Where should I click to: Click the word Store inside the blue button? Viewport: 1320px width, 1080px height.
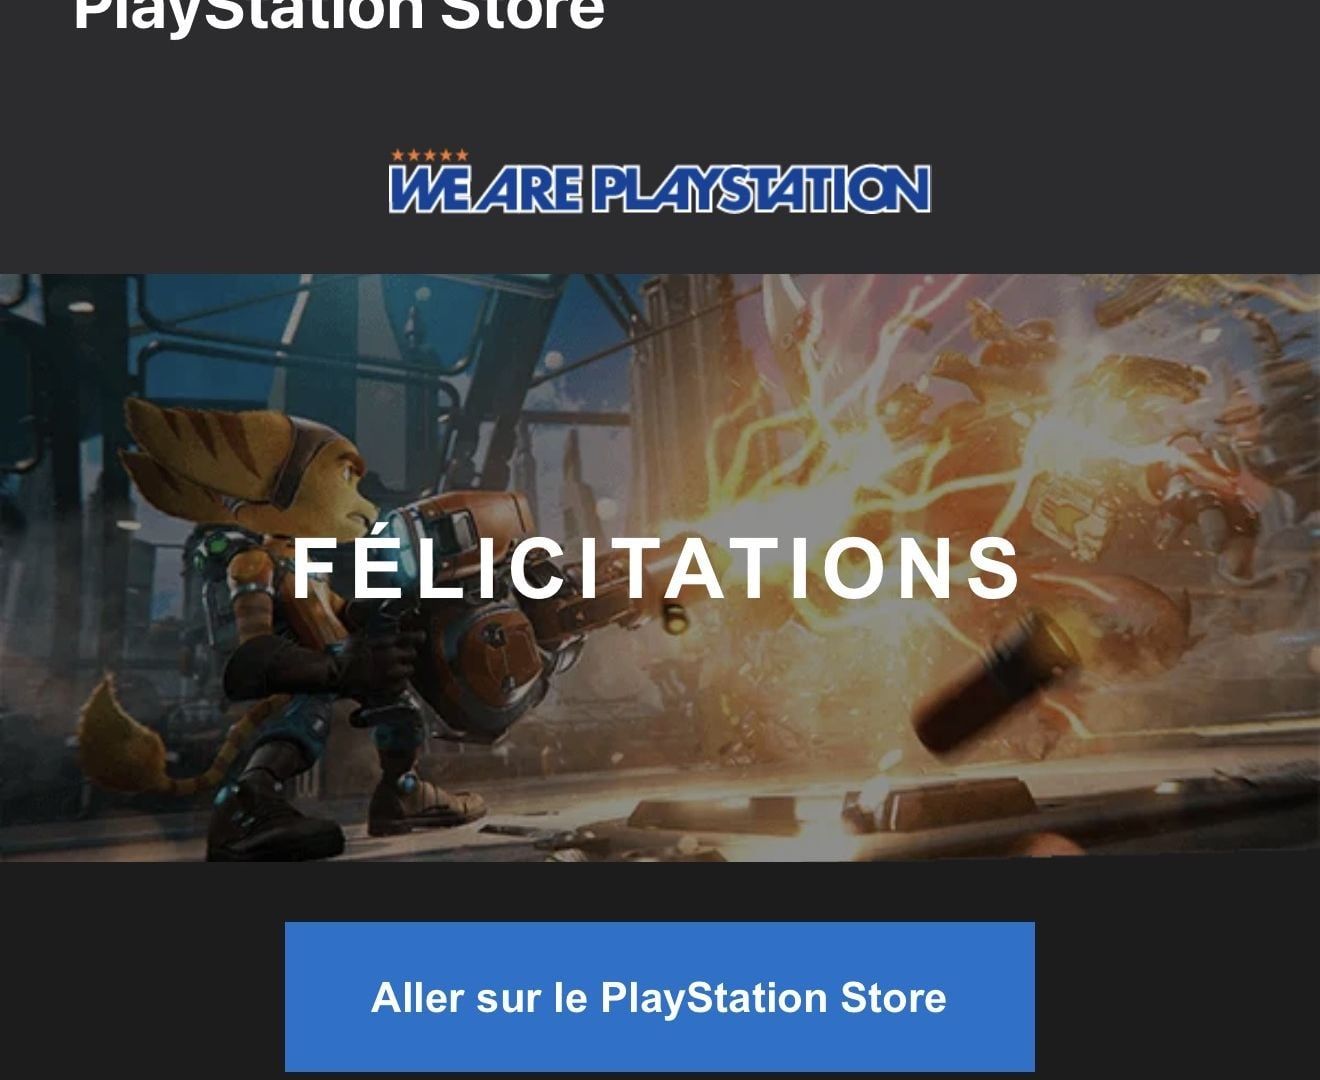pos(893,997)
